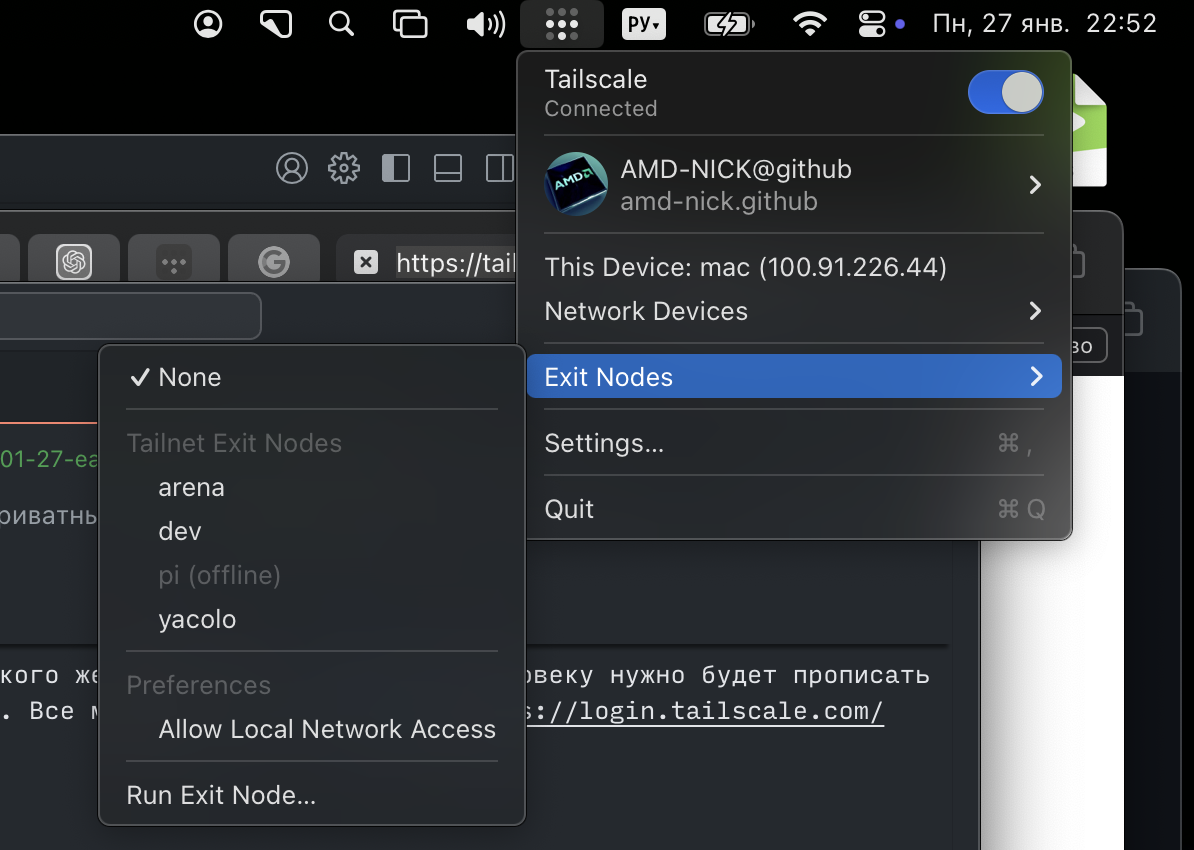Open Control Center icon in menu bar
Viewport: 1194px width, 850px height.
pyautogui.click(x=872, y=24)
